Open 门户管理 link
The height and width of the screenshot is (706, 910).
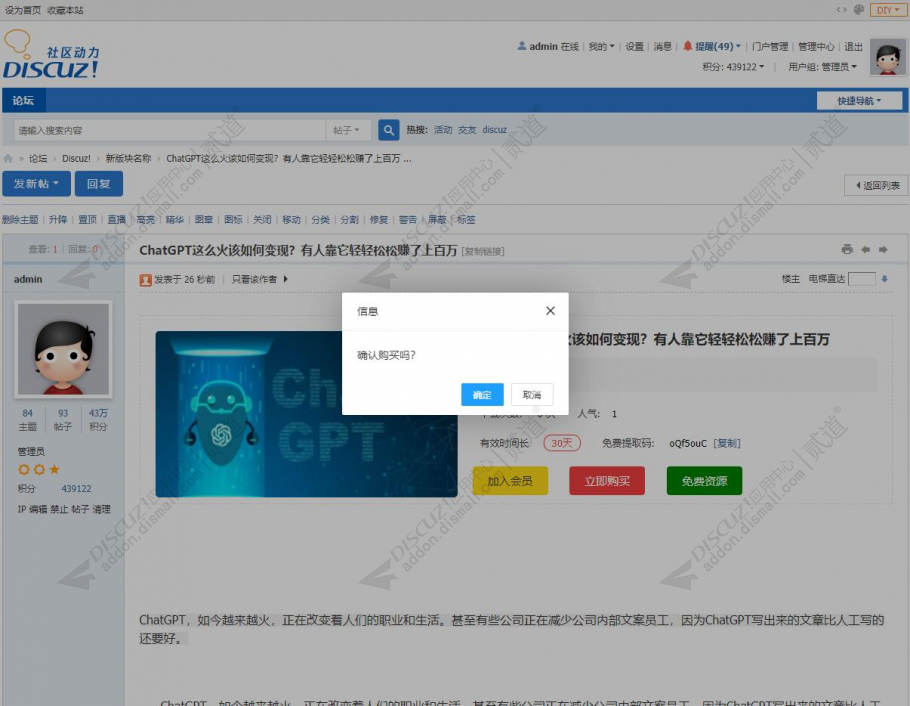(770, 46)
